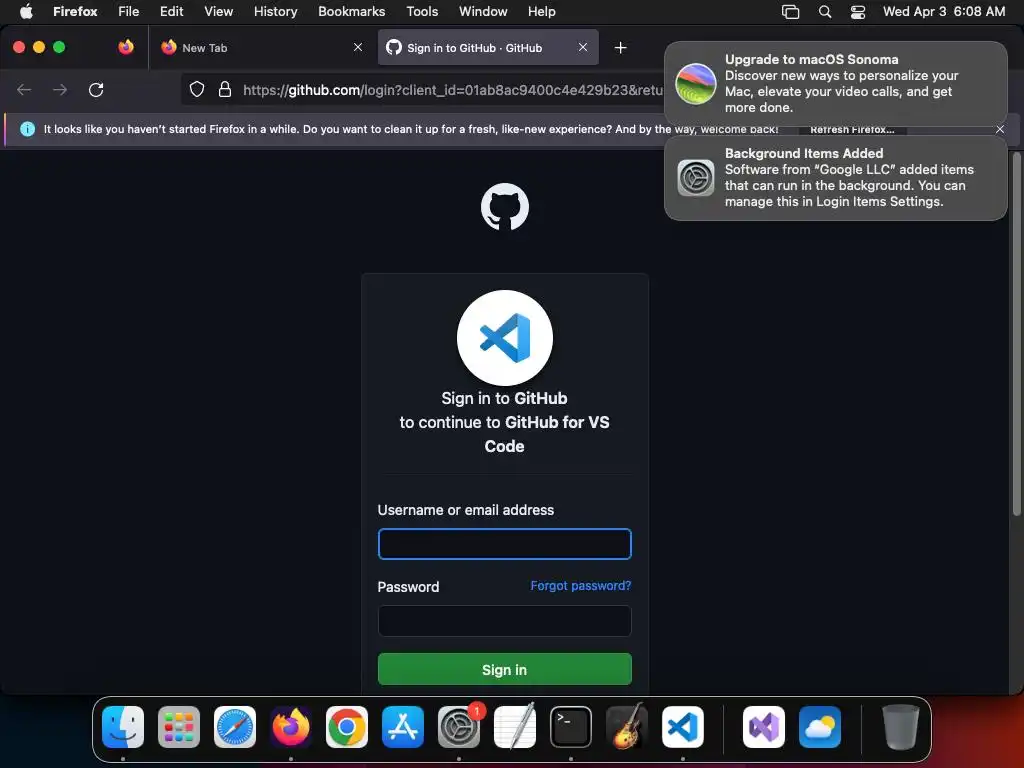1024x768 pixels.
Task: Close the Sign in to GitHub tab
Action: tap(583, 47)
